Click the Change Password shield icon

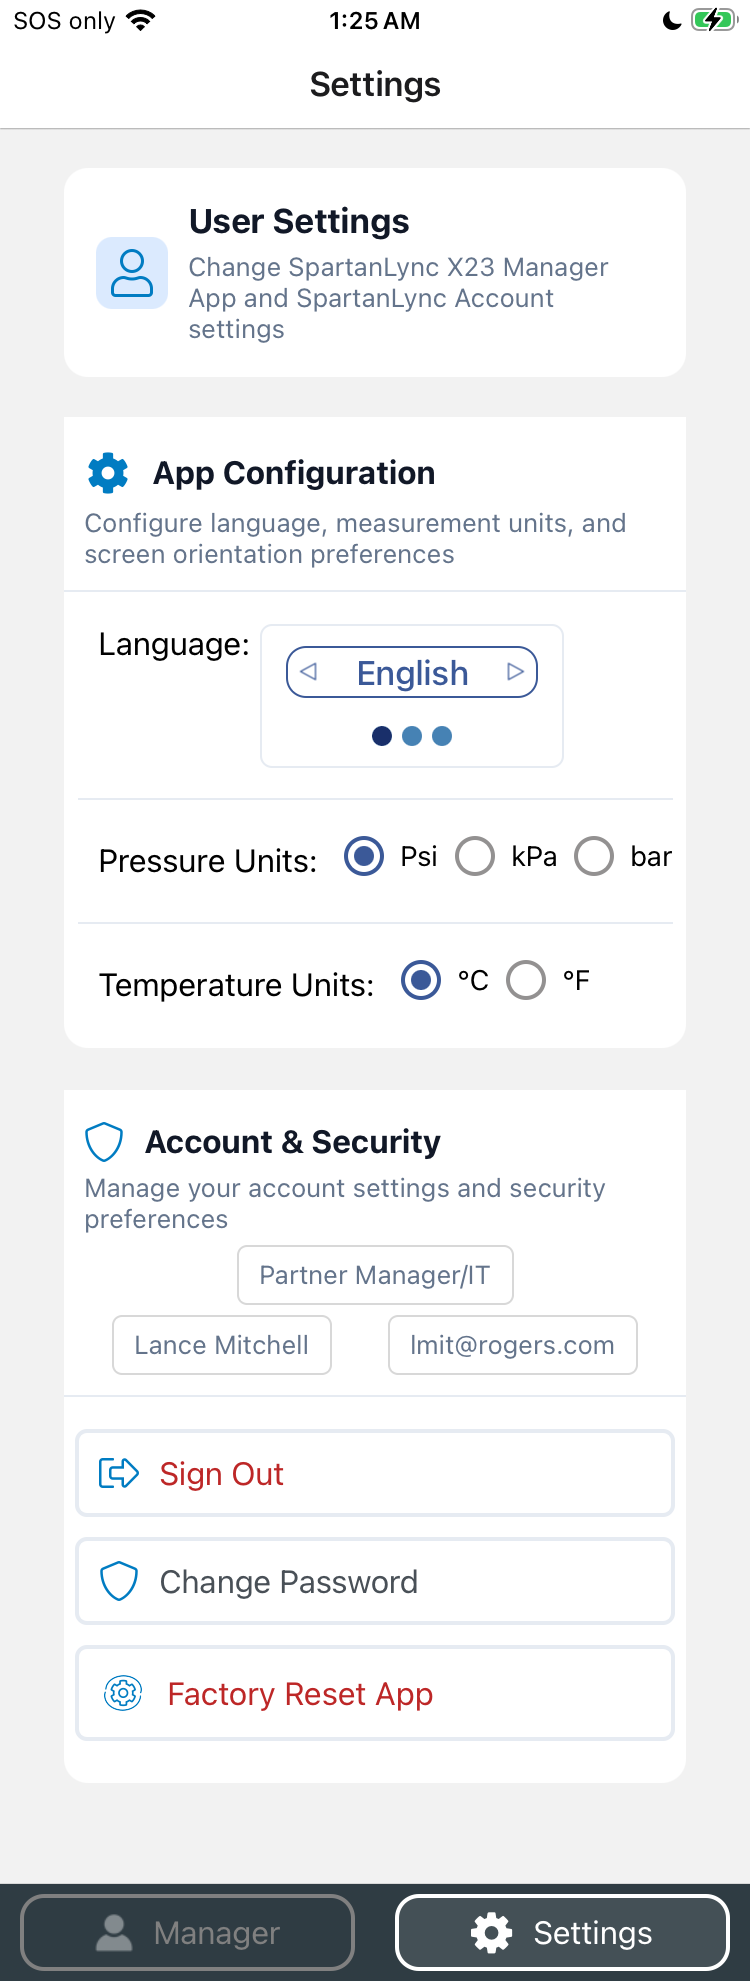[x=119, y=1581]
